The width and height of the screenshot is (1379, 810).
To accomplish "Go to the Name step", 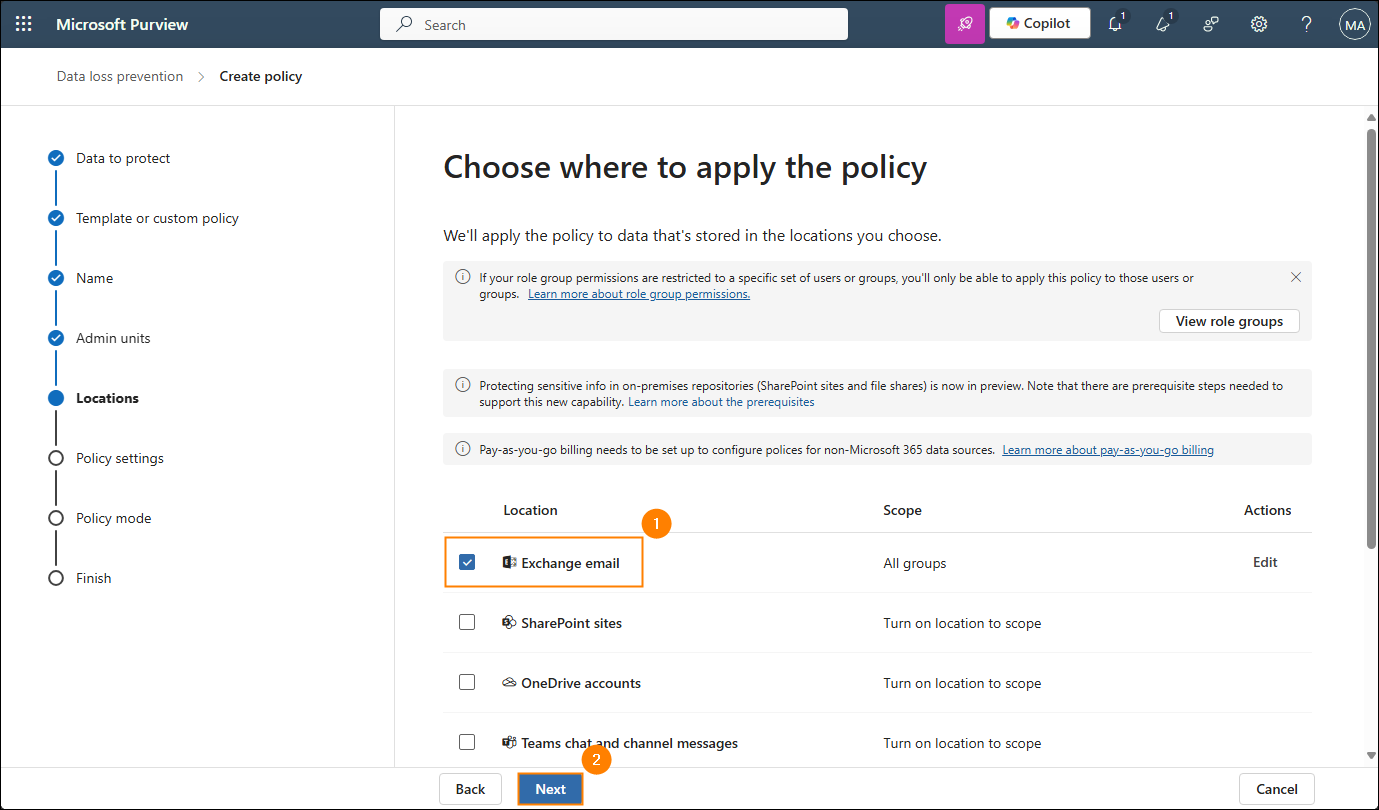I will 94,278.
